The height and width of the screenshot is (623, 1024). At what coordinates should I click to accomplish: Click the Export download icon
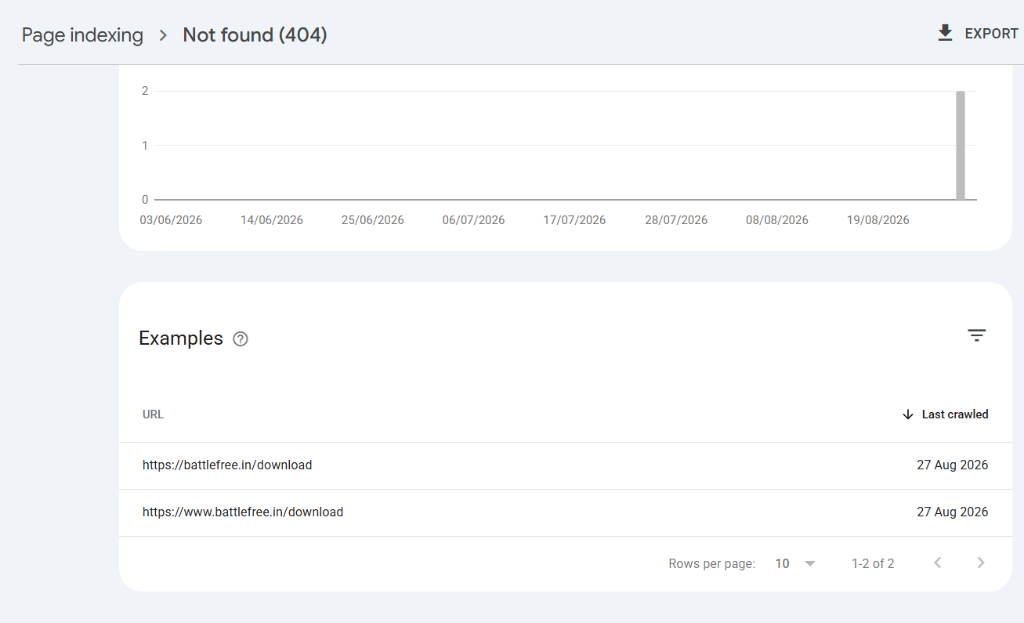click(x=945, y=33)
